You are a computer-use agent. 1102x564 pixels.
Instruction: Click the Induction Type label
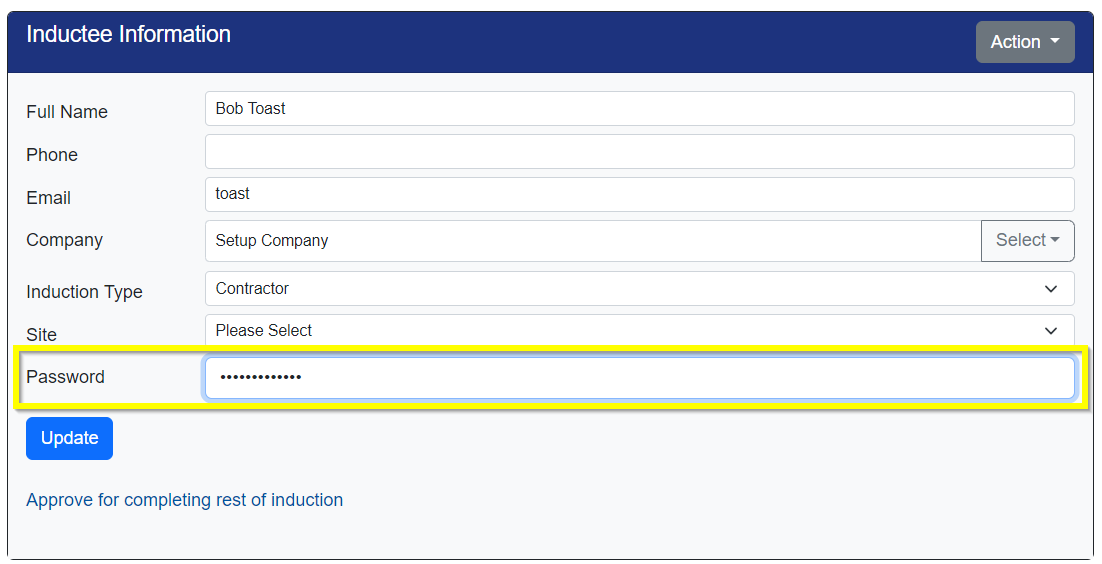coord(84,292)
